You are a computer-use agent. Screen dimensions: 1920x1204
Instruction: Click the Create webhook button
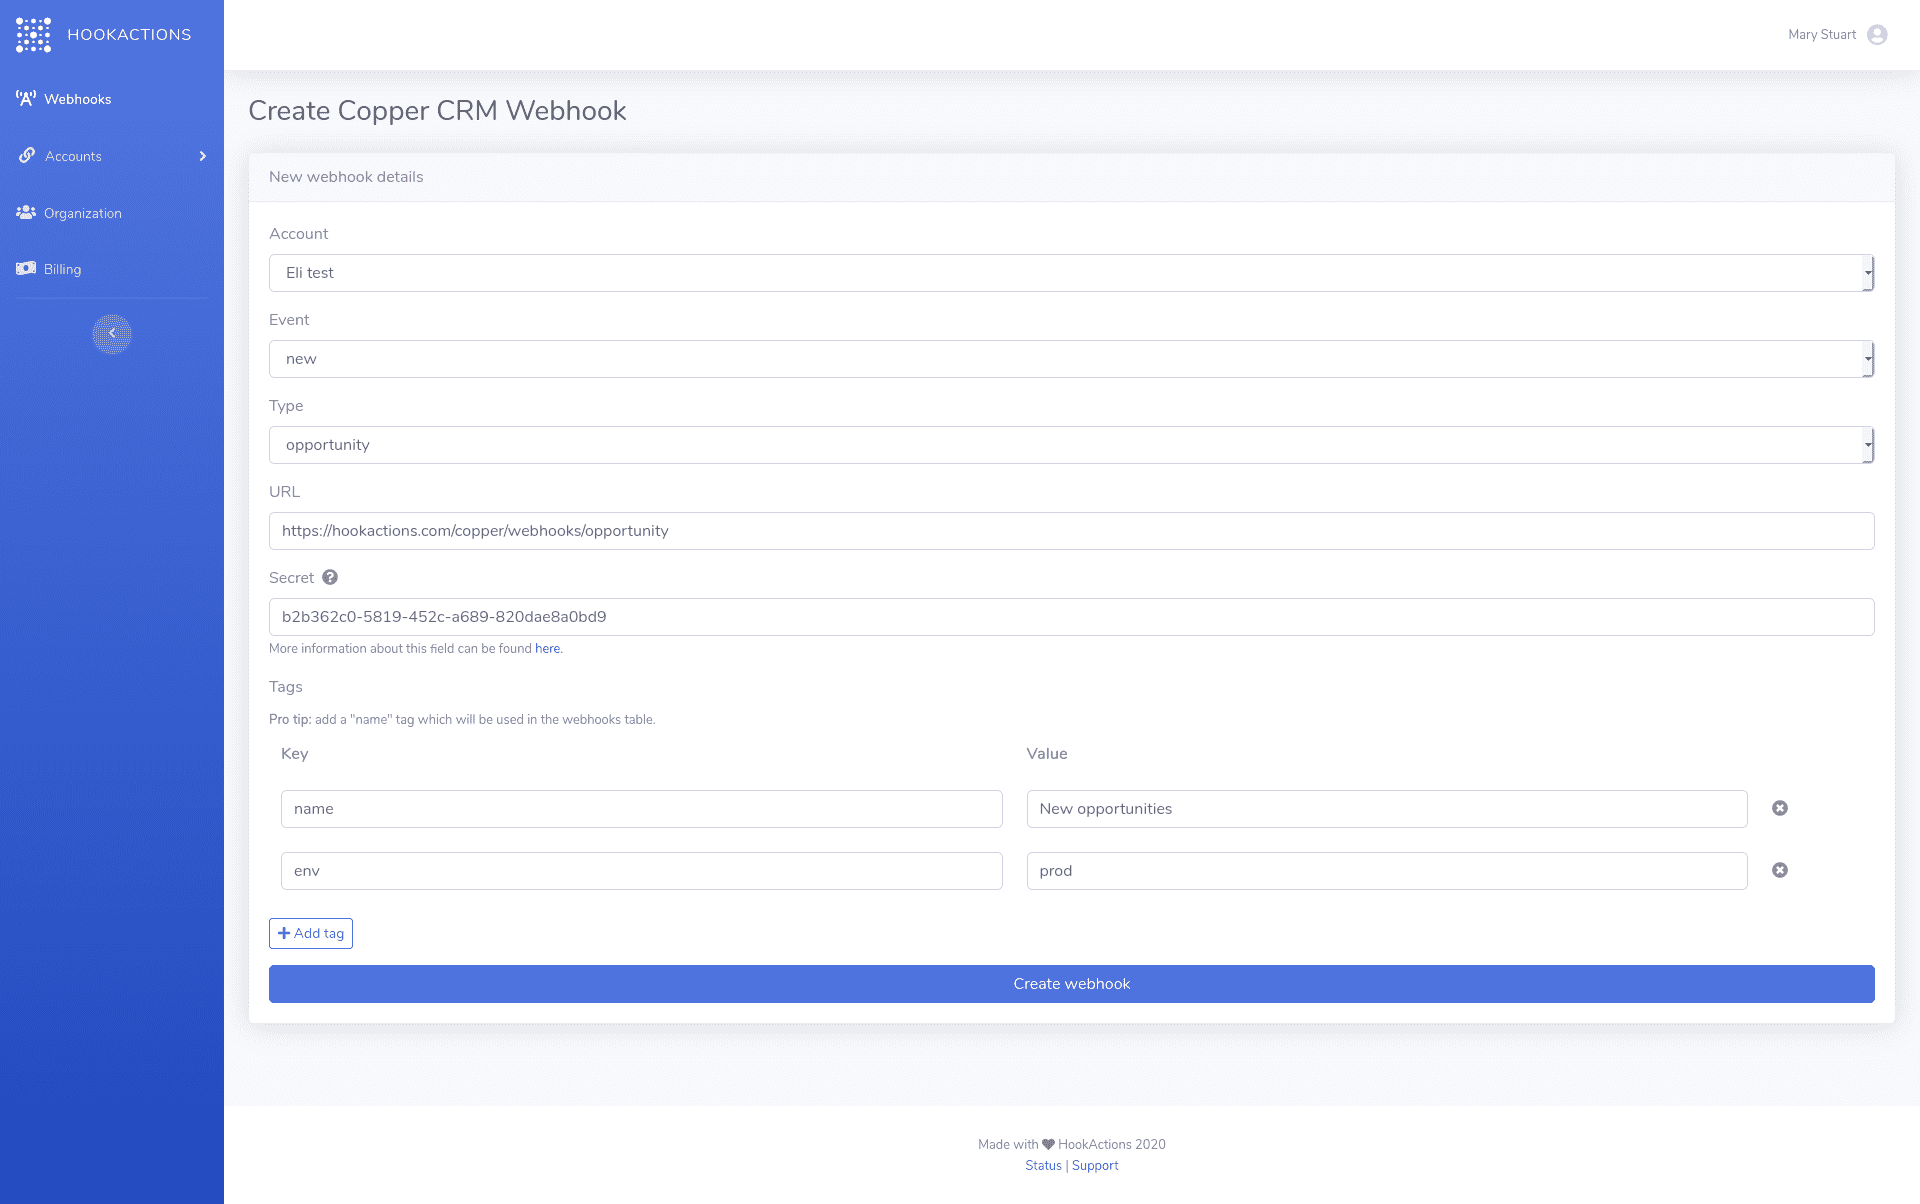(x=1071, y=984)
